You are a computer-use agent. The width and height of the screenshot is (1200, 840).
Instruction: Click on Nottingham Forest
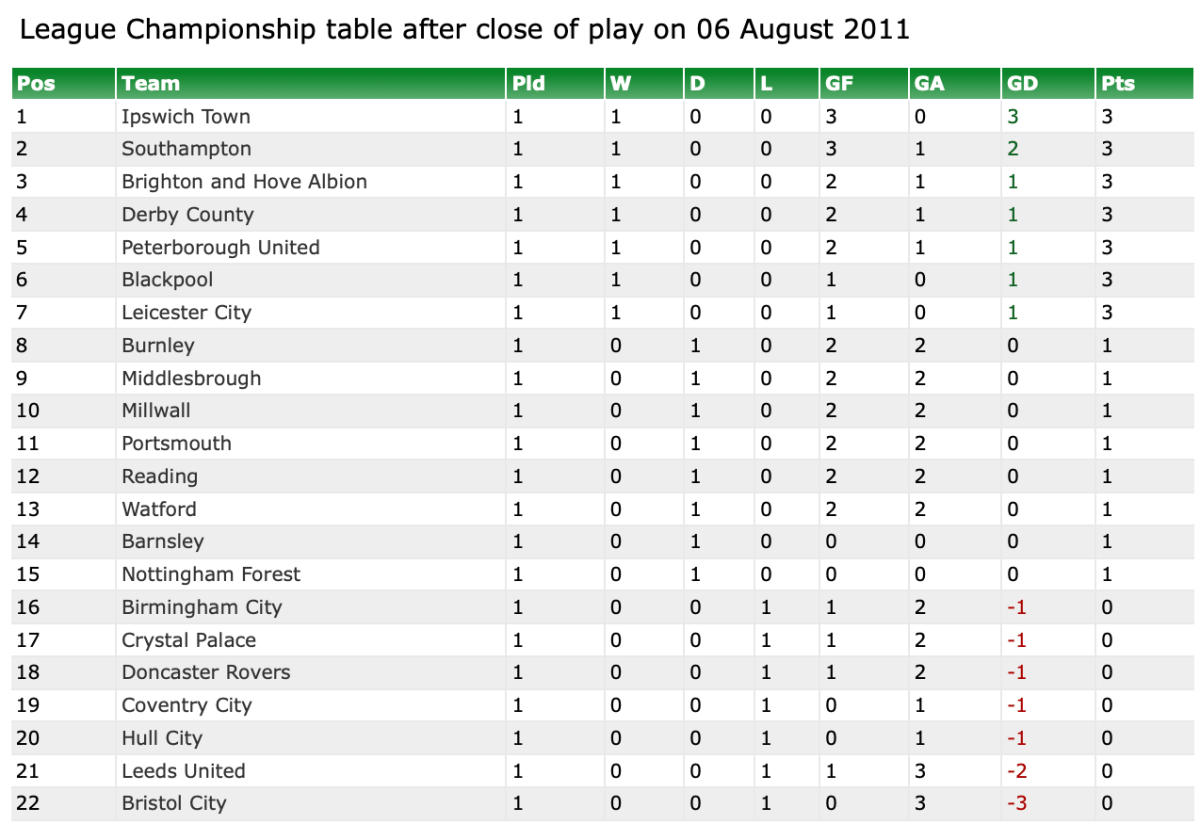[211, 574]
